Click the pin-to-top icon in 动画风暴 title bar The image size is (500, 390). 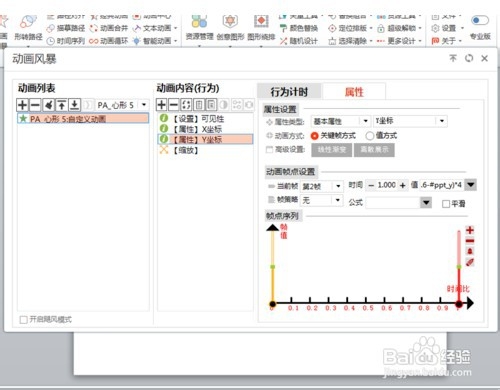[x=453, y=58]
